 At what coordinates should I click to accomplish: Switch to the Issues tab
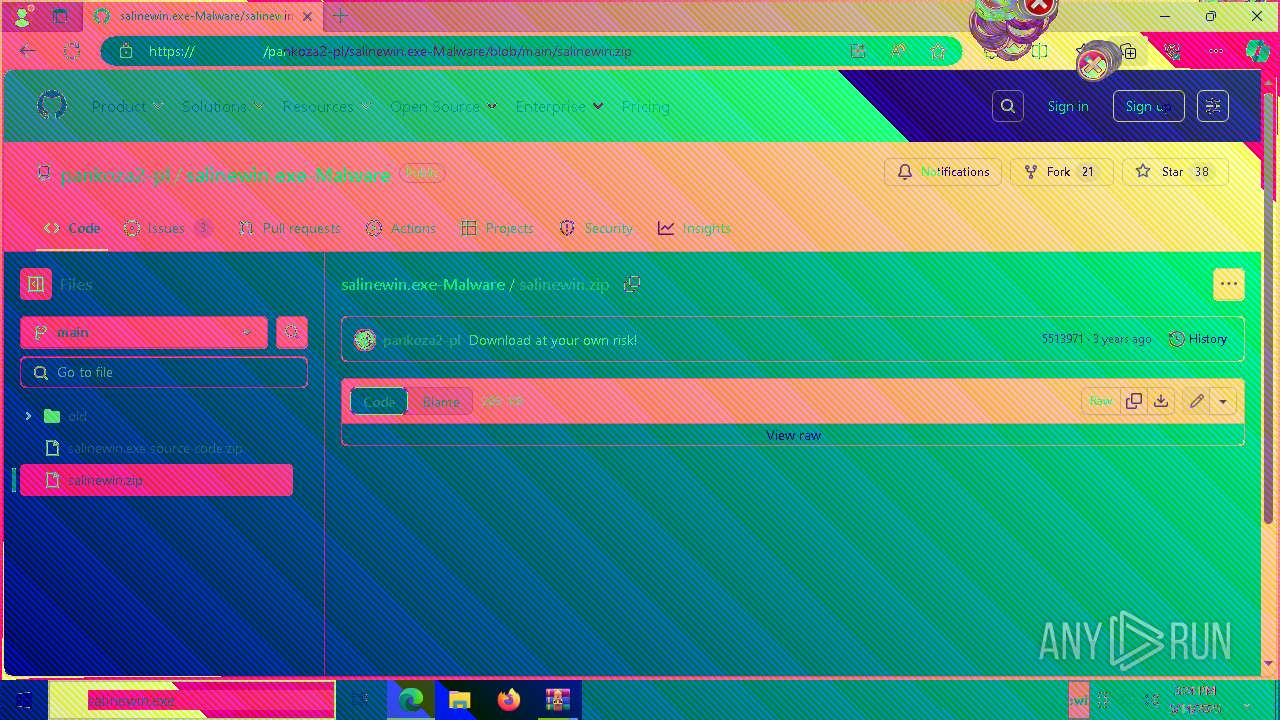[167, 228]
